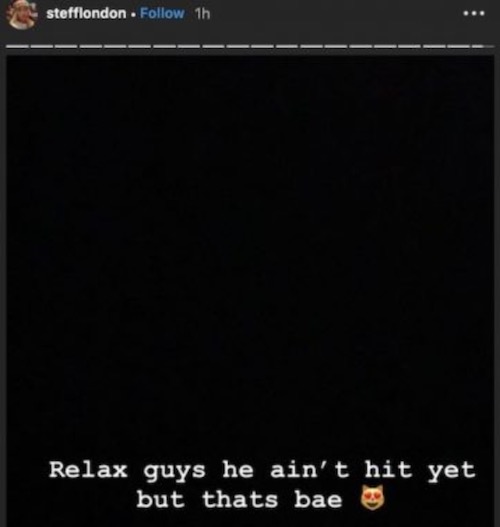
Task: Select the second story progress segment
Action: tap(42, 46)
